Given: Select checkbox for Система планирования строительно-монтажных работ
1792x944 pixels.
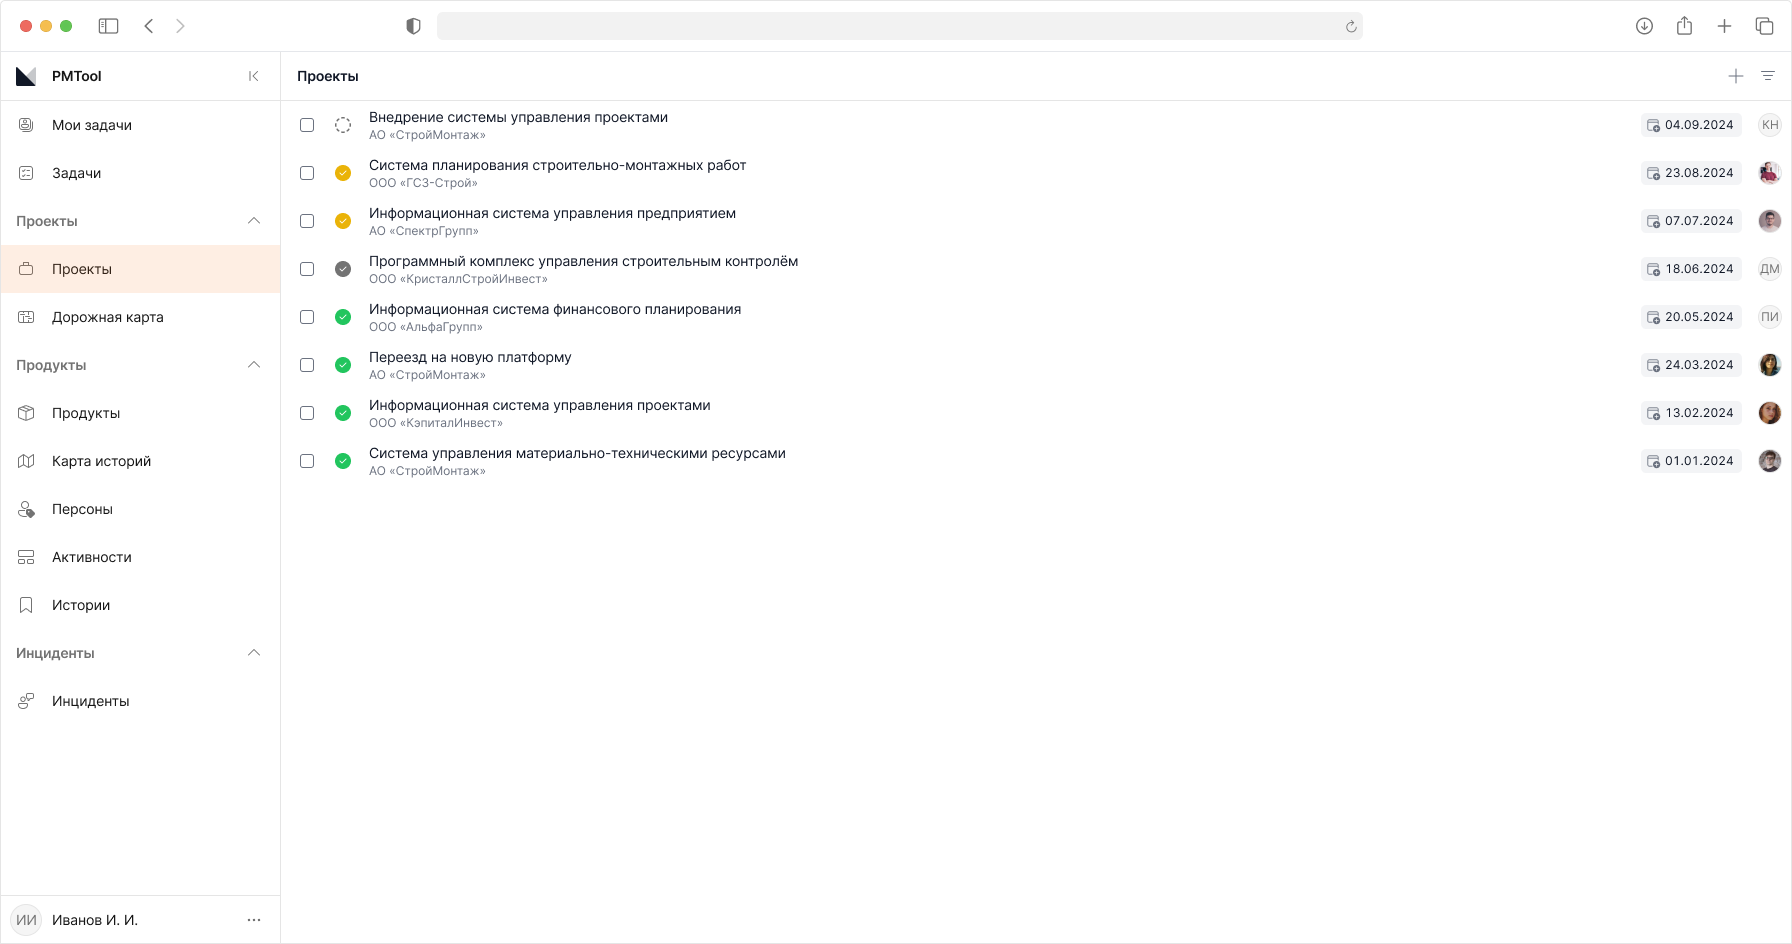Looking at the screenshot, I should pyautogui.click(x=307, y=173).
